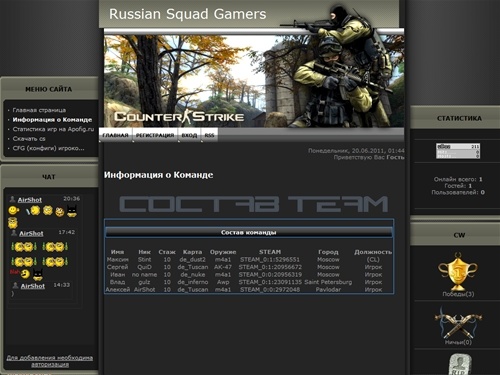Open Статистика игр на Apofig.ru link
Viewport: 500px width, 375px height.
53,129
